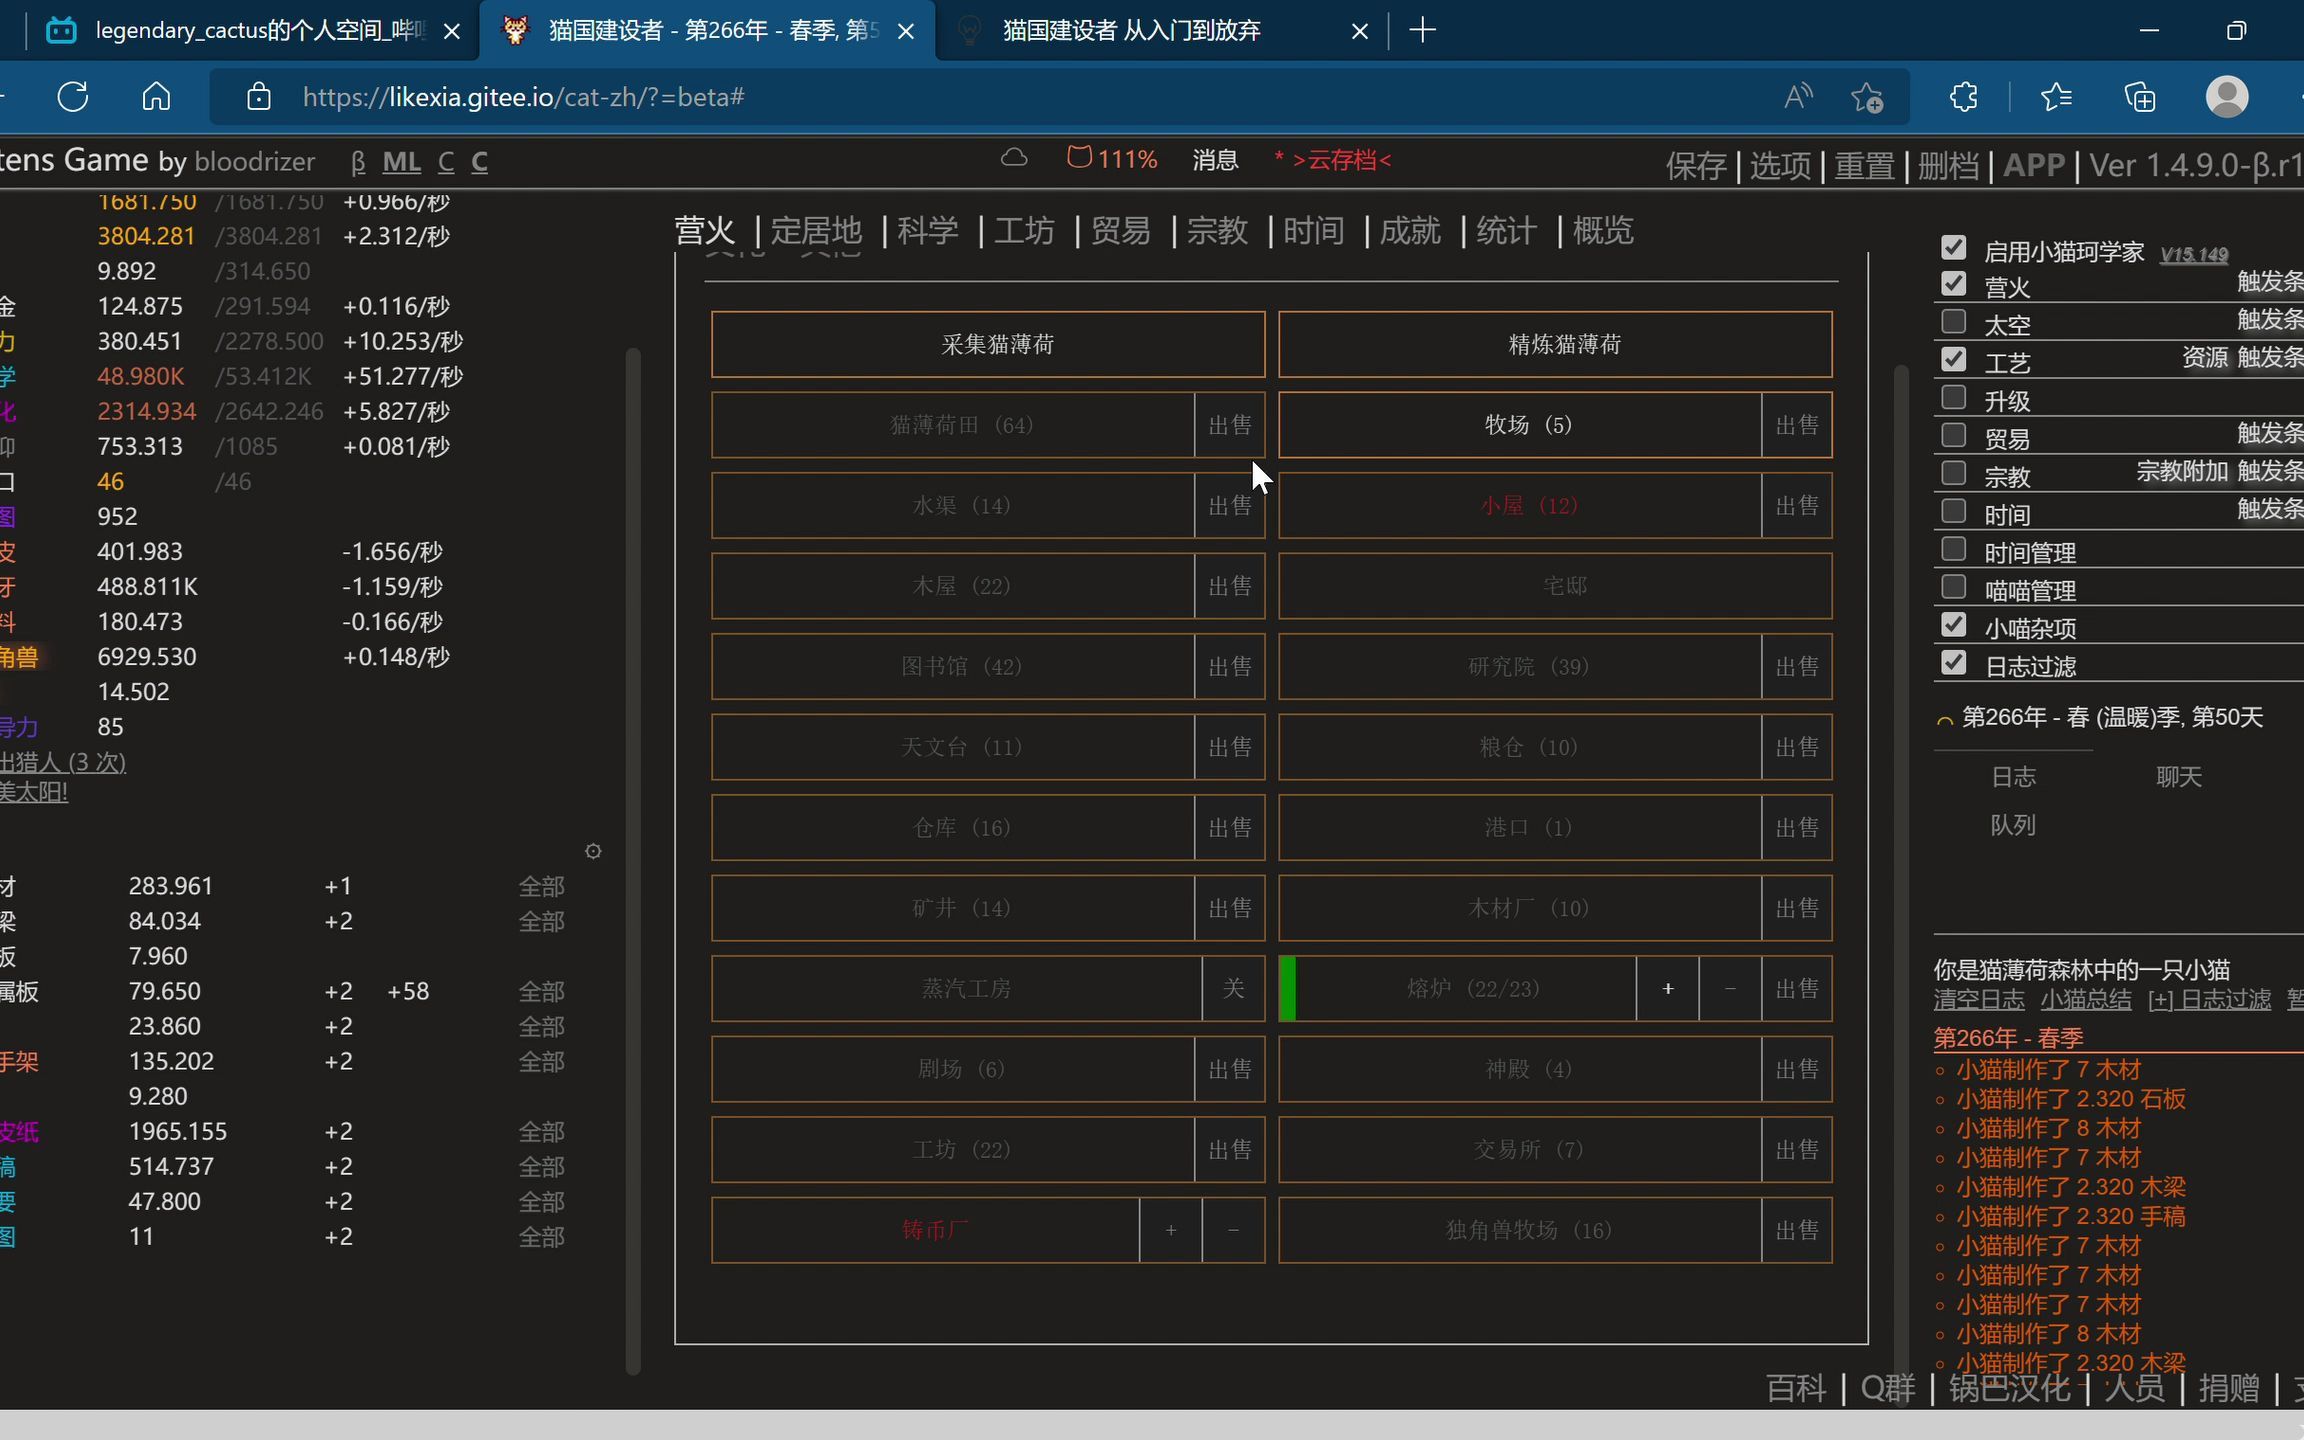Click plus button on 铸币厂 row

tap(1170, 1230)
